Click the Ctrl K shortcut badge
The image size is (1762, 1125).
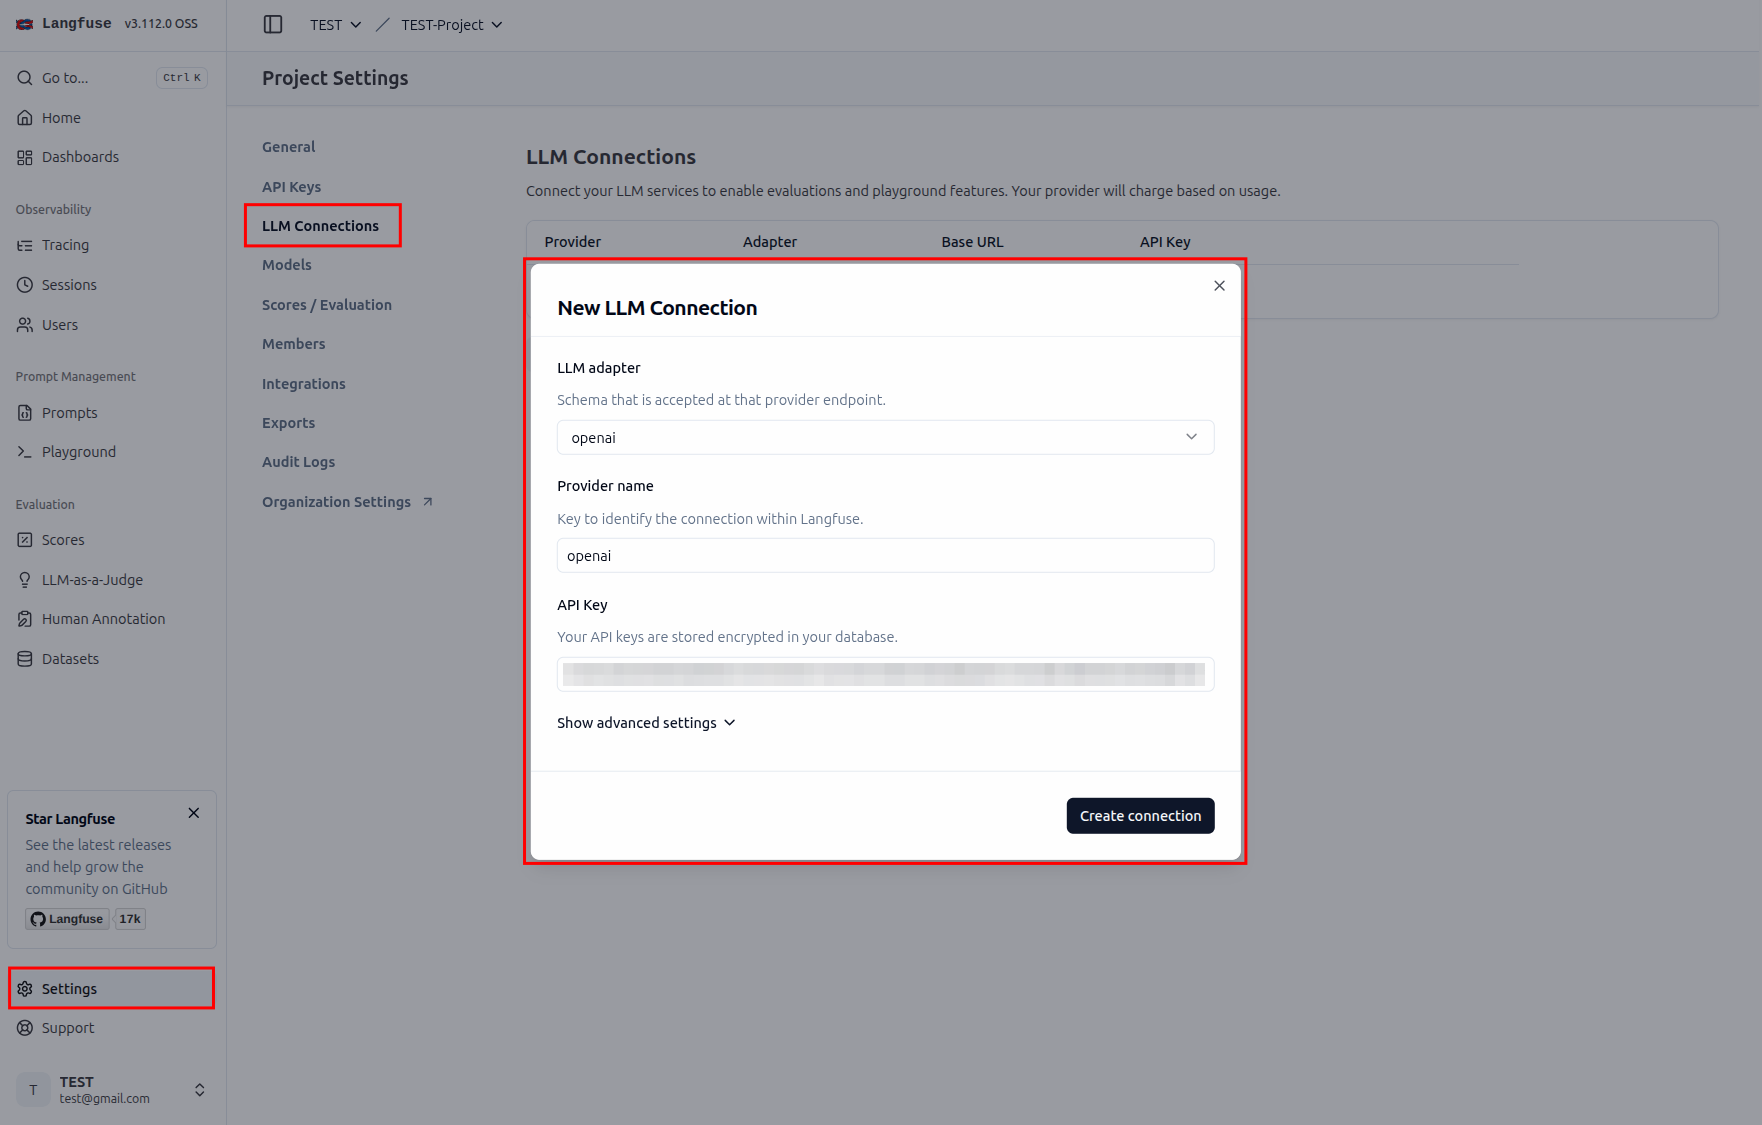(x=182, y=78)
